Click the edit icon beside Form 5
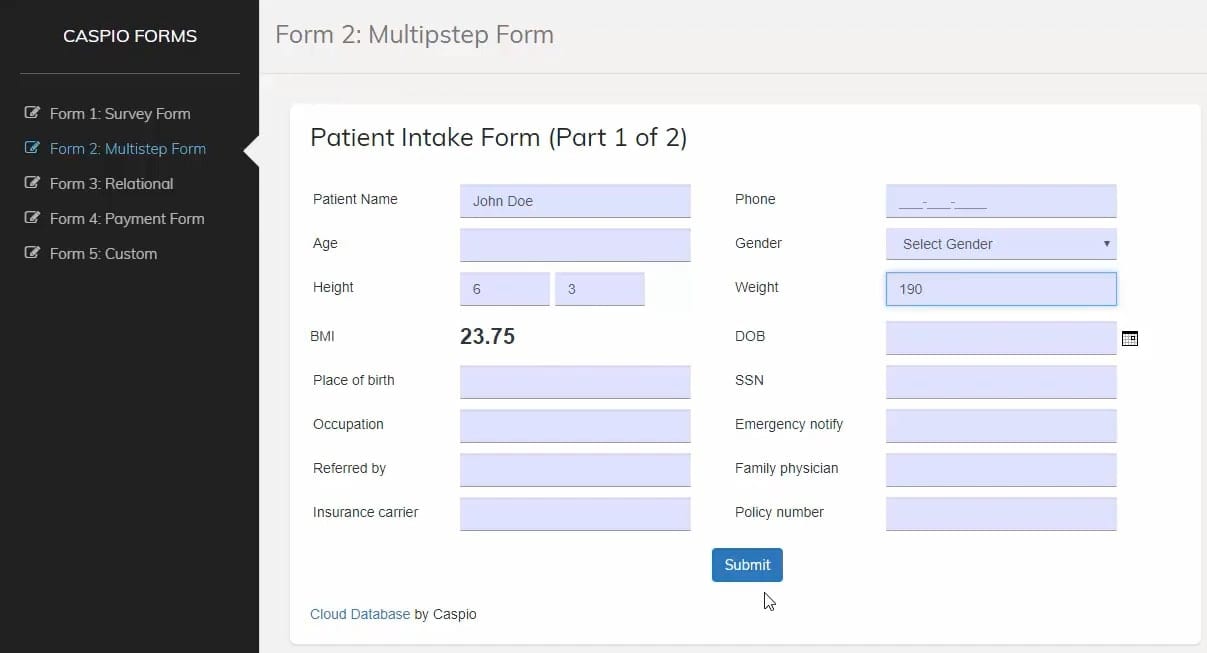Viewport: 1207px width, 653px height. (x=32, y=253)
